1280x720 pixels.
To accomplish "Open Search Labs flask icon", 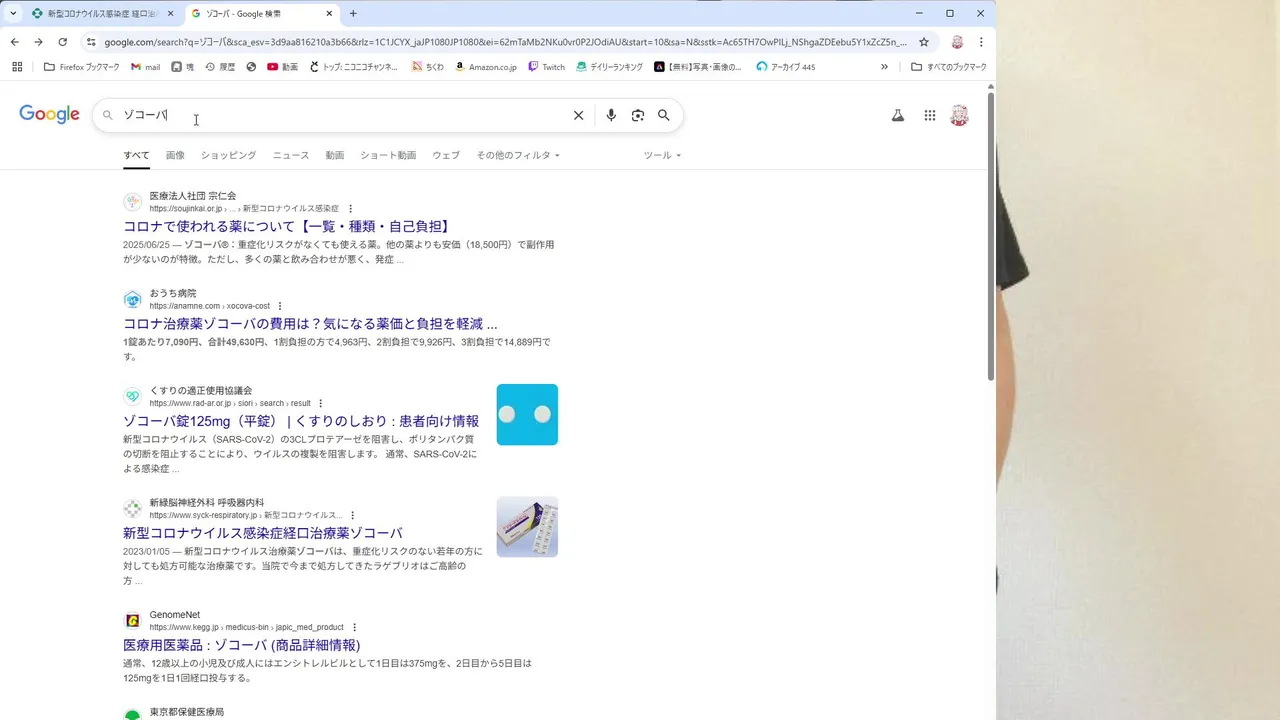I will (898, 115).
